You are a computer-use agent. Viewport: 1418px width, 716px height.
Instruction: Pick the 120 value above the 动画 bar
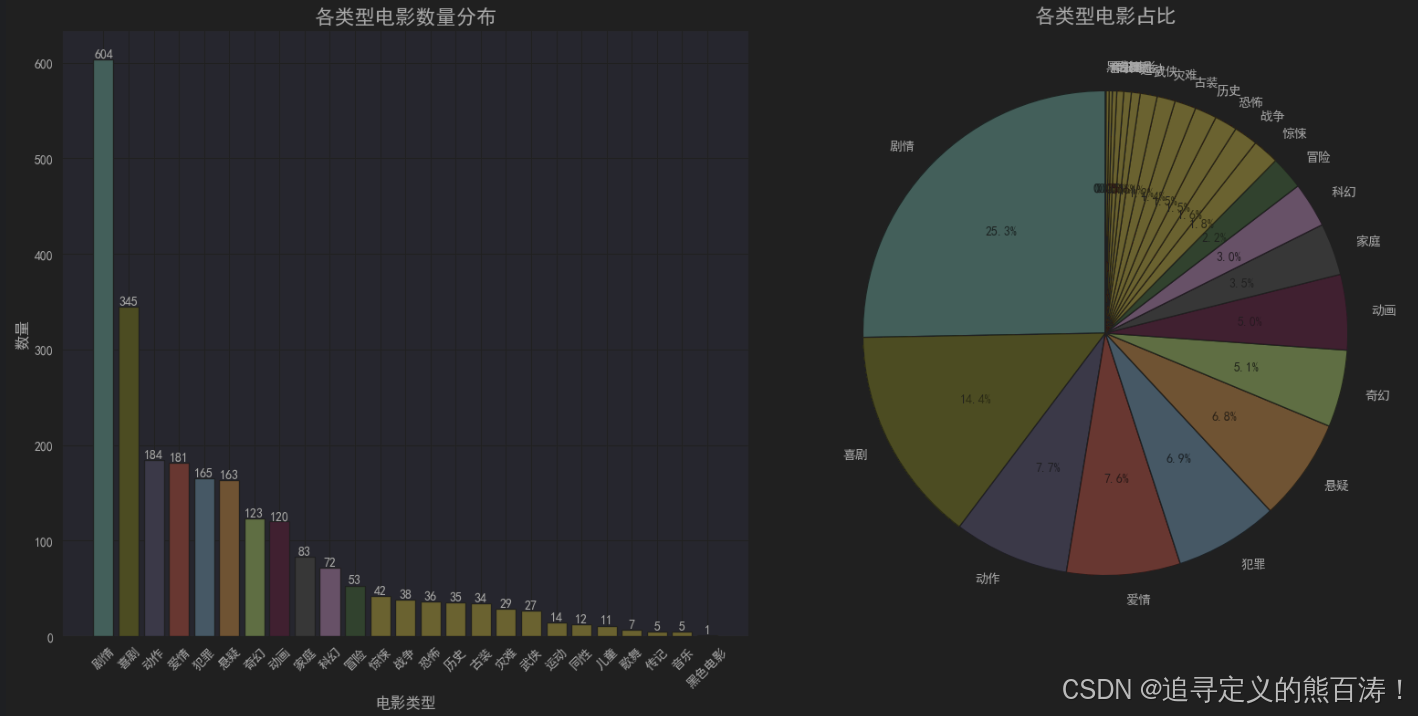[279, 516]
